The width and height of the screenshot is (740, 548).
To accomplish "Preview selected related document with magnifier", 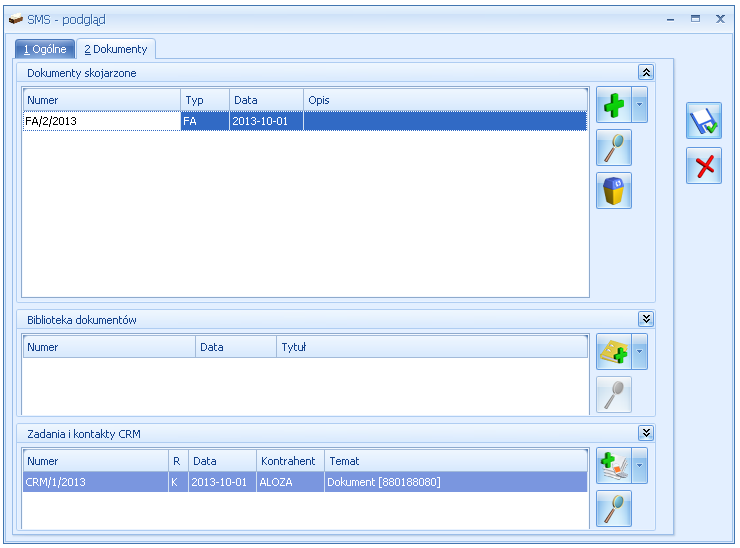I will tap(614, 148).
